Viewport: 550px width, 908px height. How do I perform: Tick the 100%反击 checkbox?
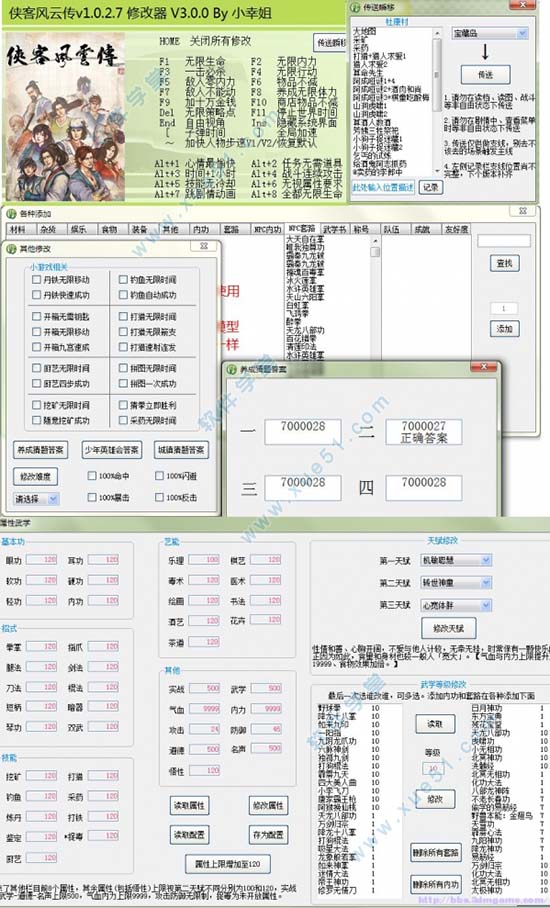point(159,497)
